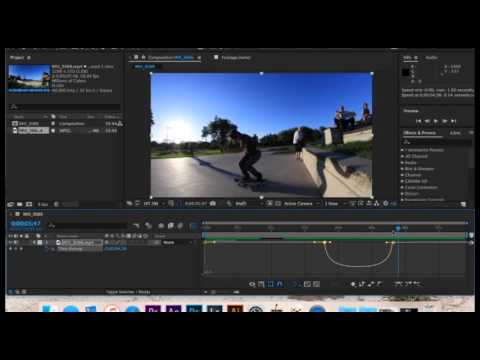Choose which properties are shown in graph editor
Image resolution: width=480 pixels, height=360 pixels.
[x=252, y=284]
